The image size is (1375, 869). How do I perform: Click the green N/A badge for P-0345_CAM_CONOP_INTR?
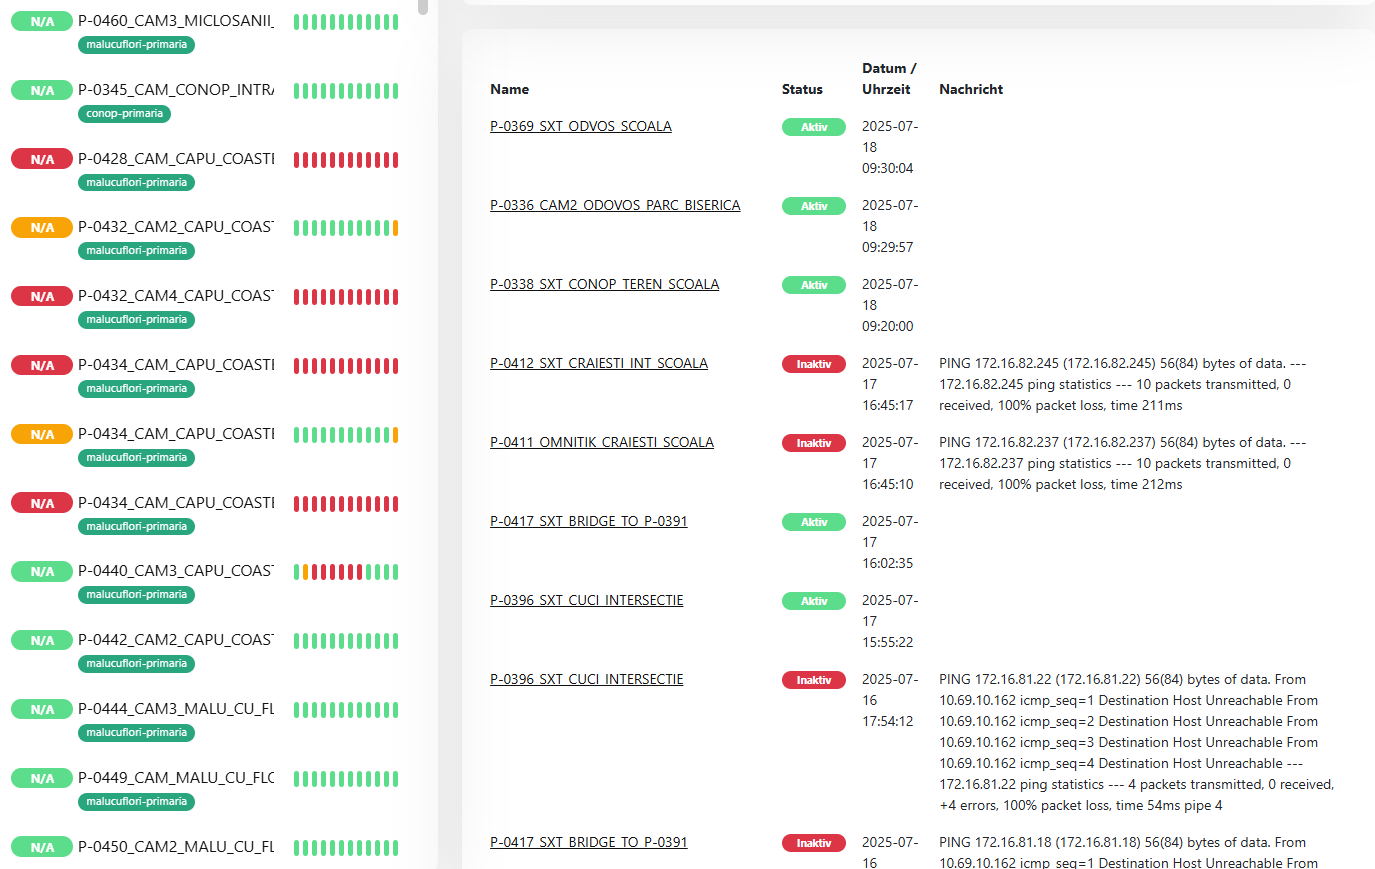[x=42, y=90]
